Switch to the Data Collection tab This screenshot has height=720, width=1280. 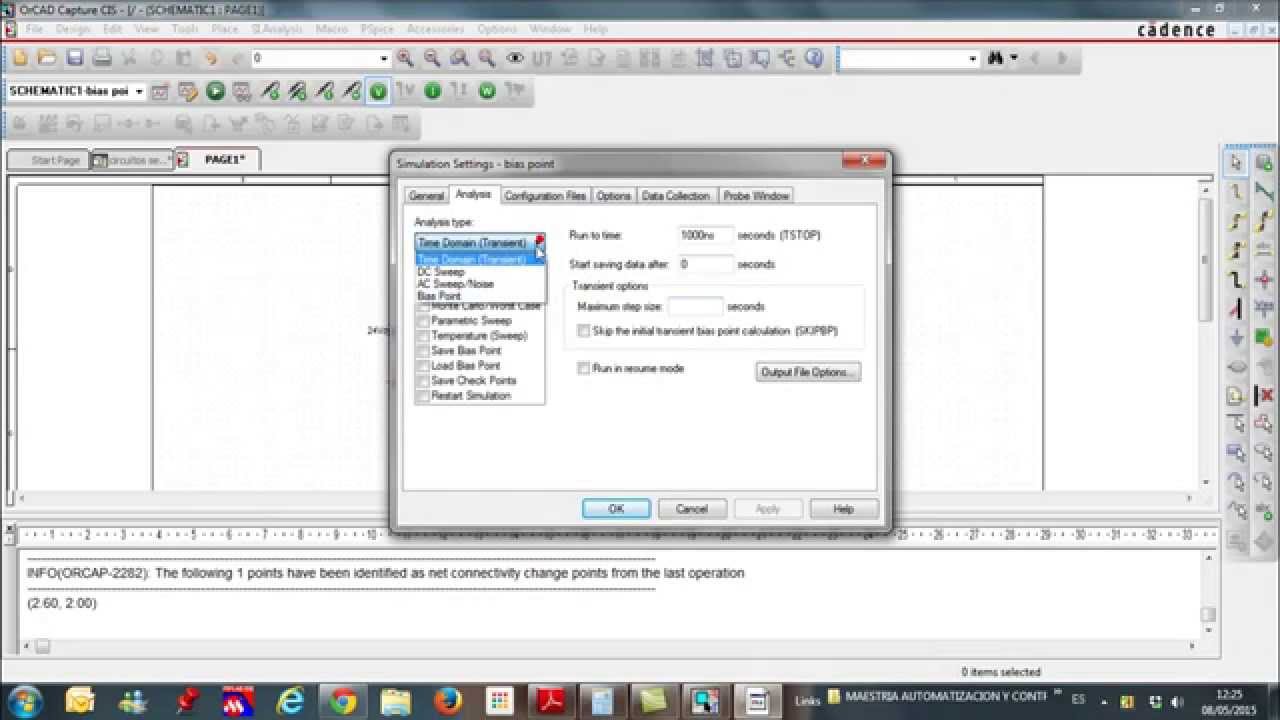tap(676, 196)
